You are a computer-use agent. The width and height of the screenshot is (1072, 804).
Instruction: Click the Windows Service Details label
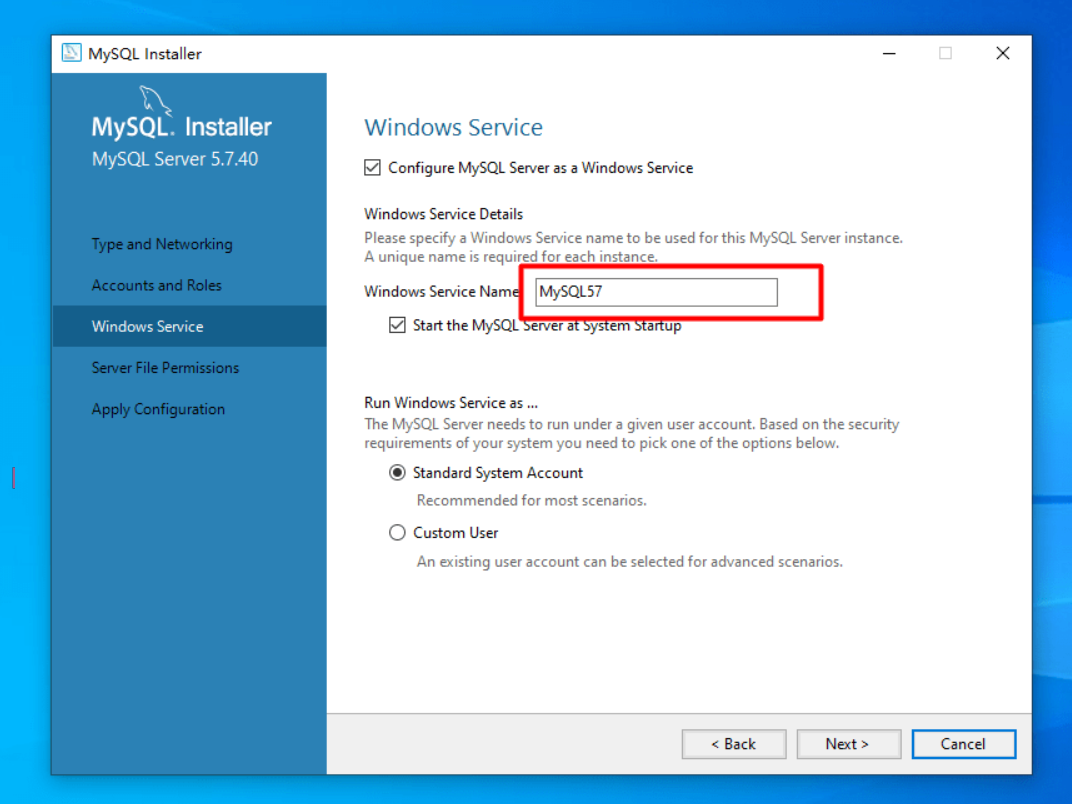(x=444, y=214)
